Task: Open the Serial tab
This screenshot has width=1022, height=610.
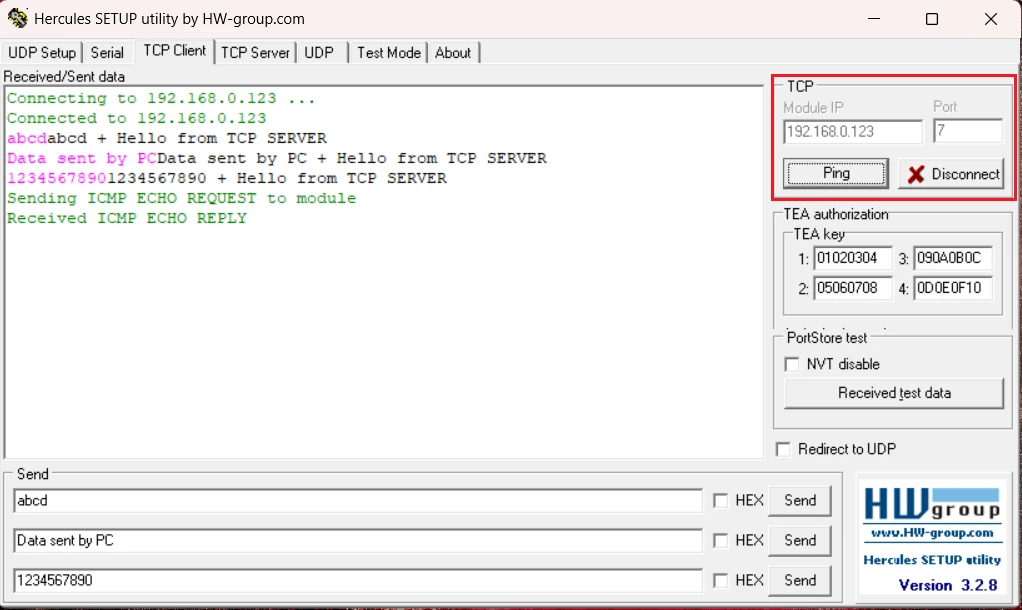Action: pyautogui.click(x=107, y=52)
